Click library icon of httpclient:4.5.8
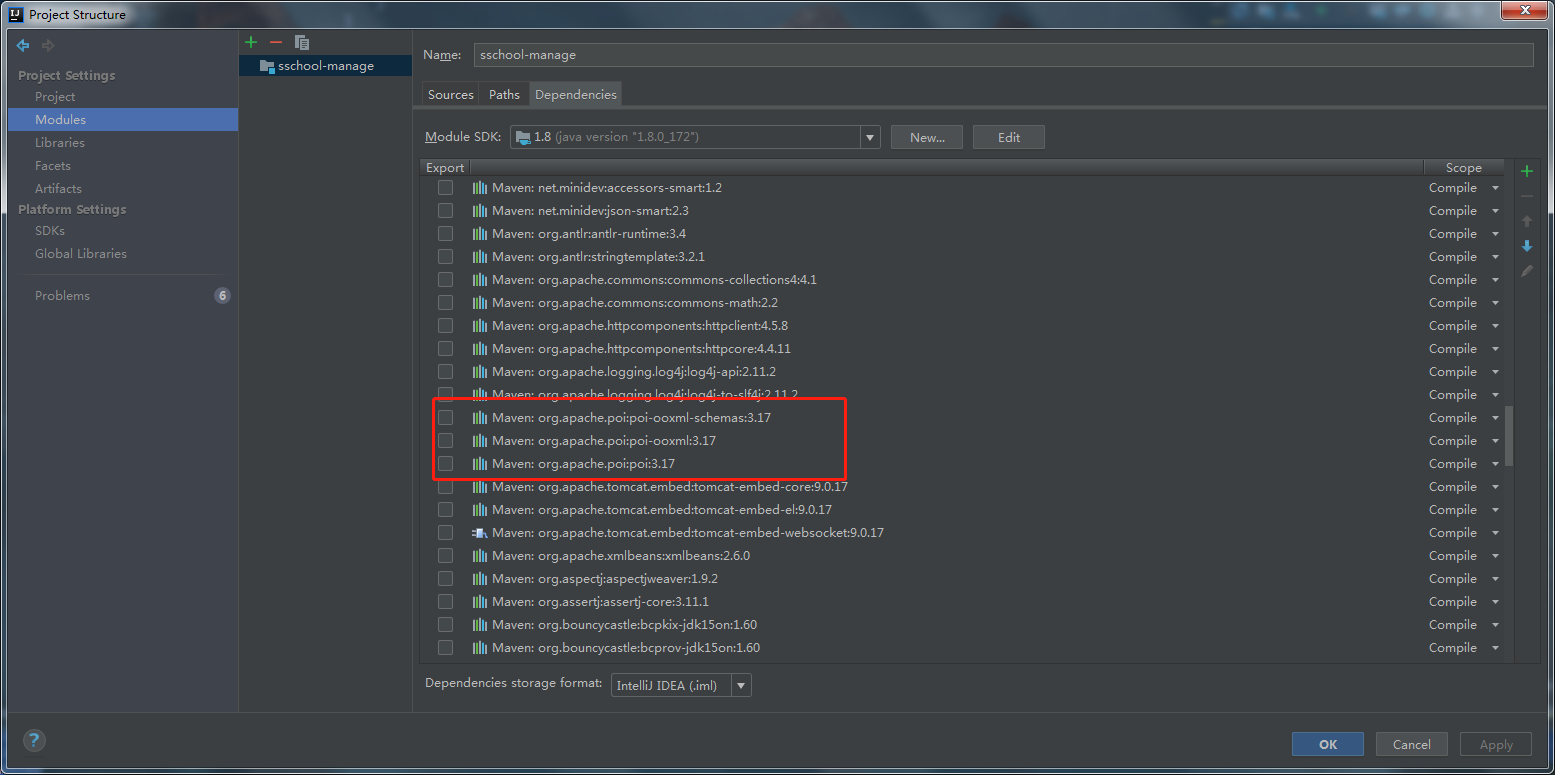Viewport: 1555px width, 775px height. pos(480,326)
